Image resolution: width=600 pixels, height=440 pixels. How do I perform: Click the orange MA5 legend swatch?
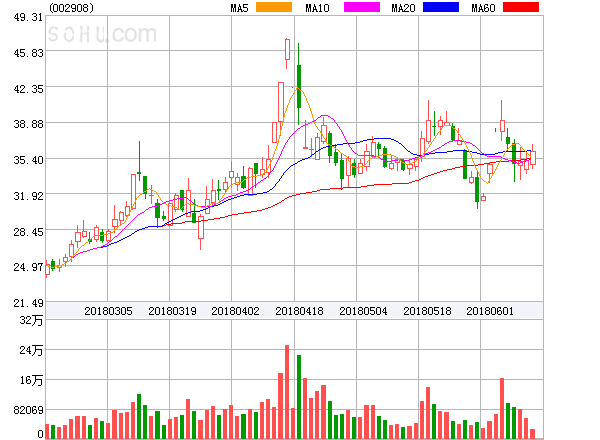click(x=274, y=7)
